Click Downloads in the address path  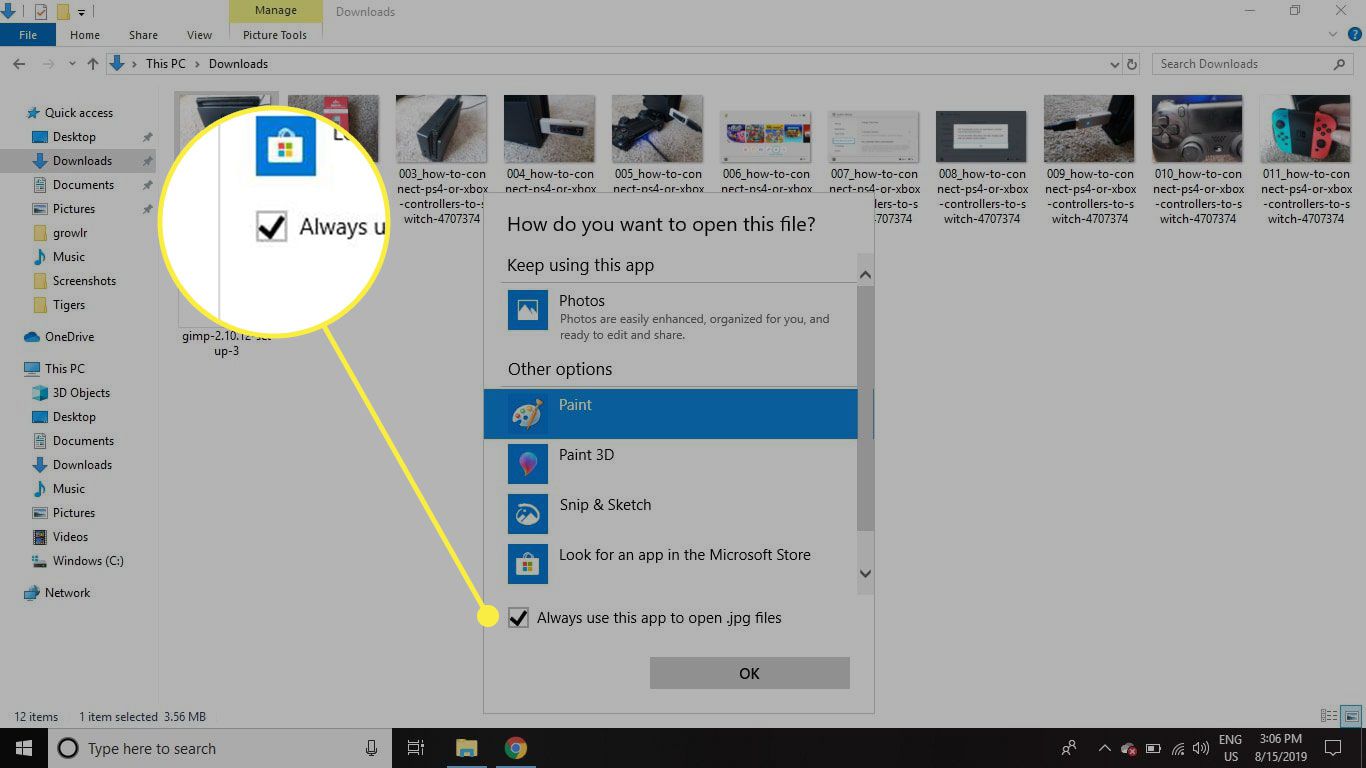[238, 64]
